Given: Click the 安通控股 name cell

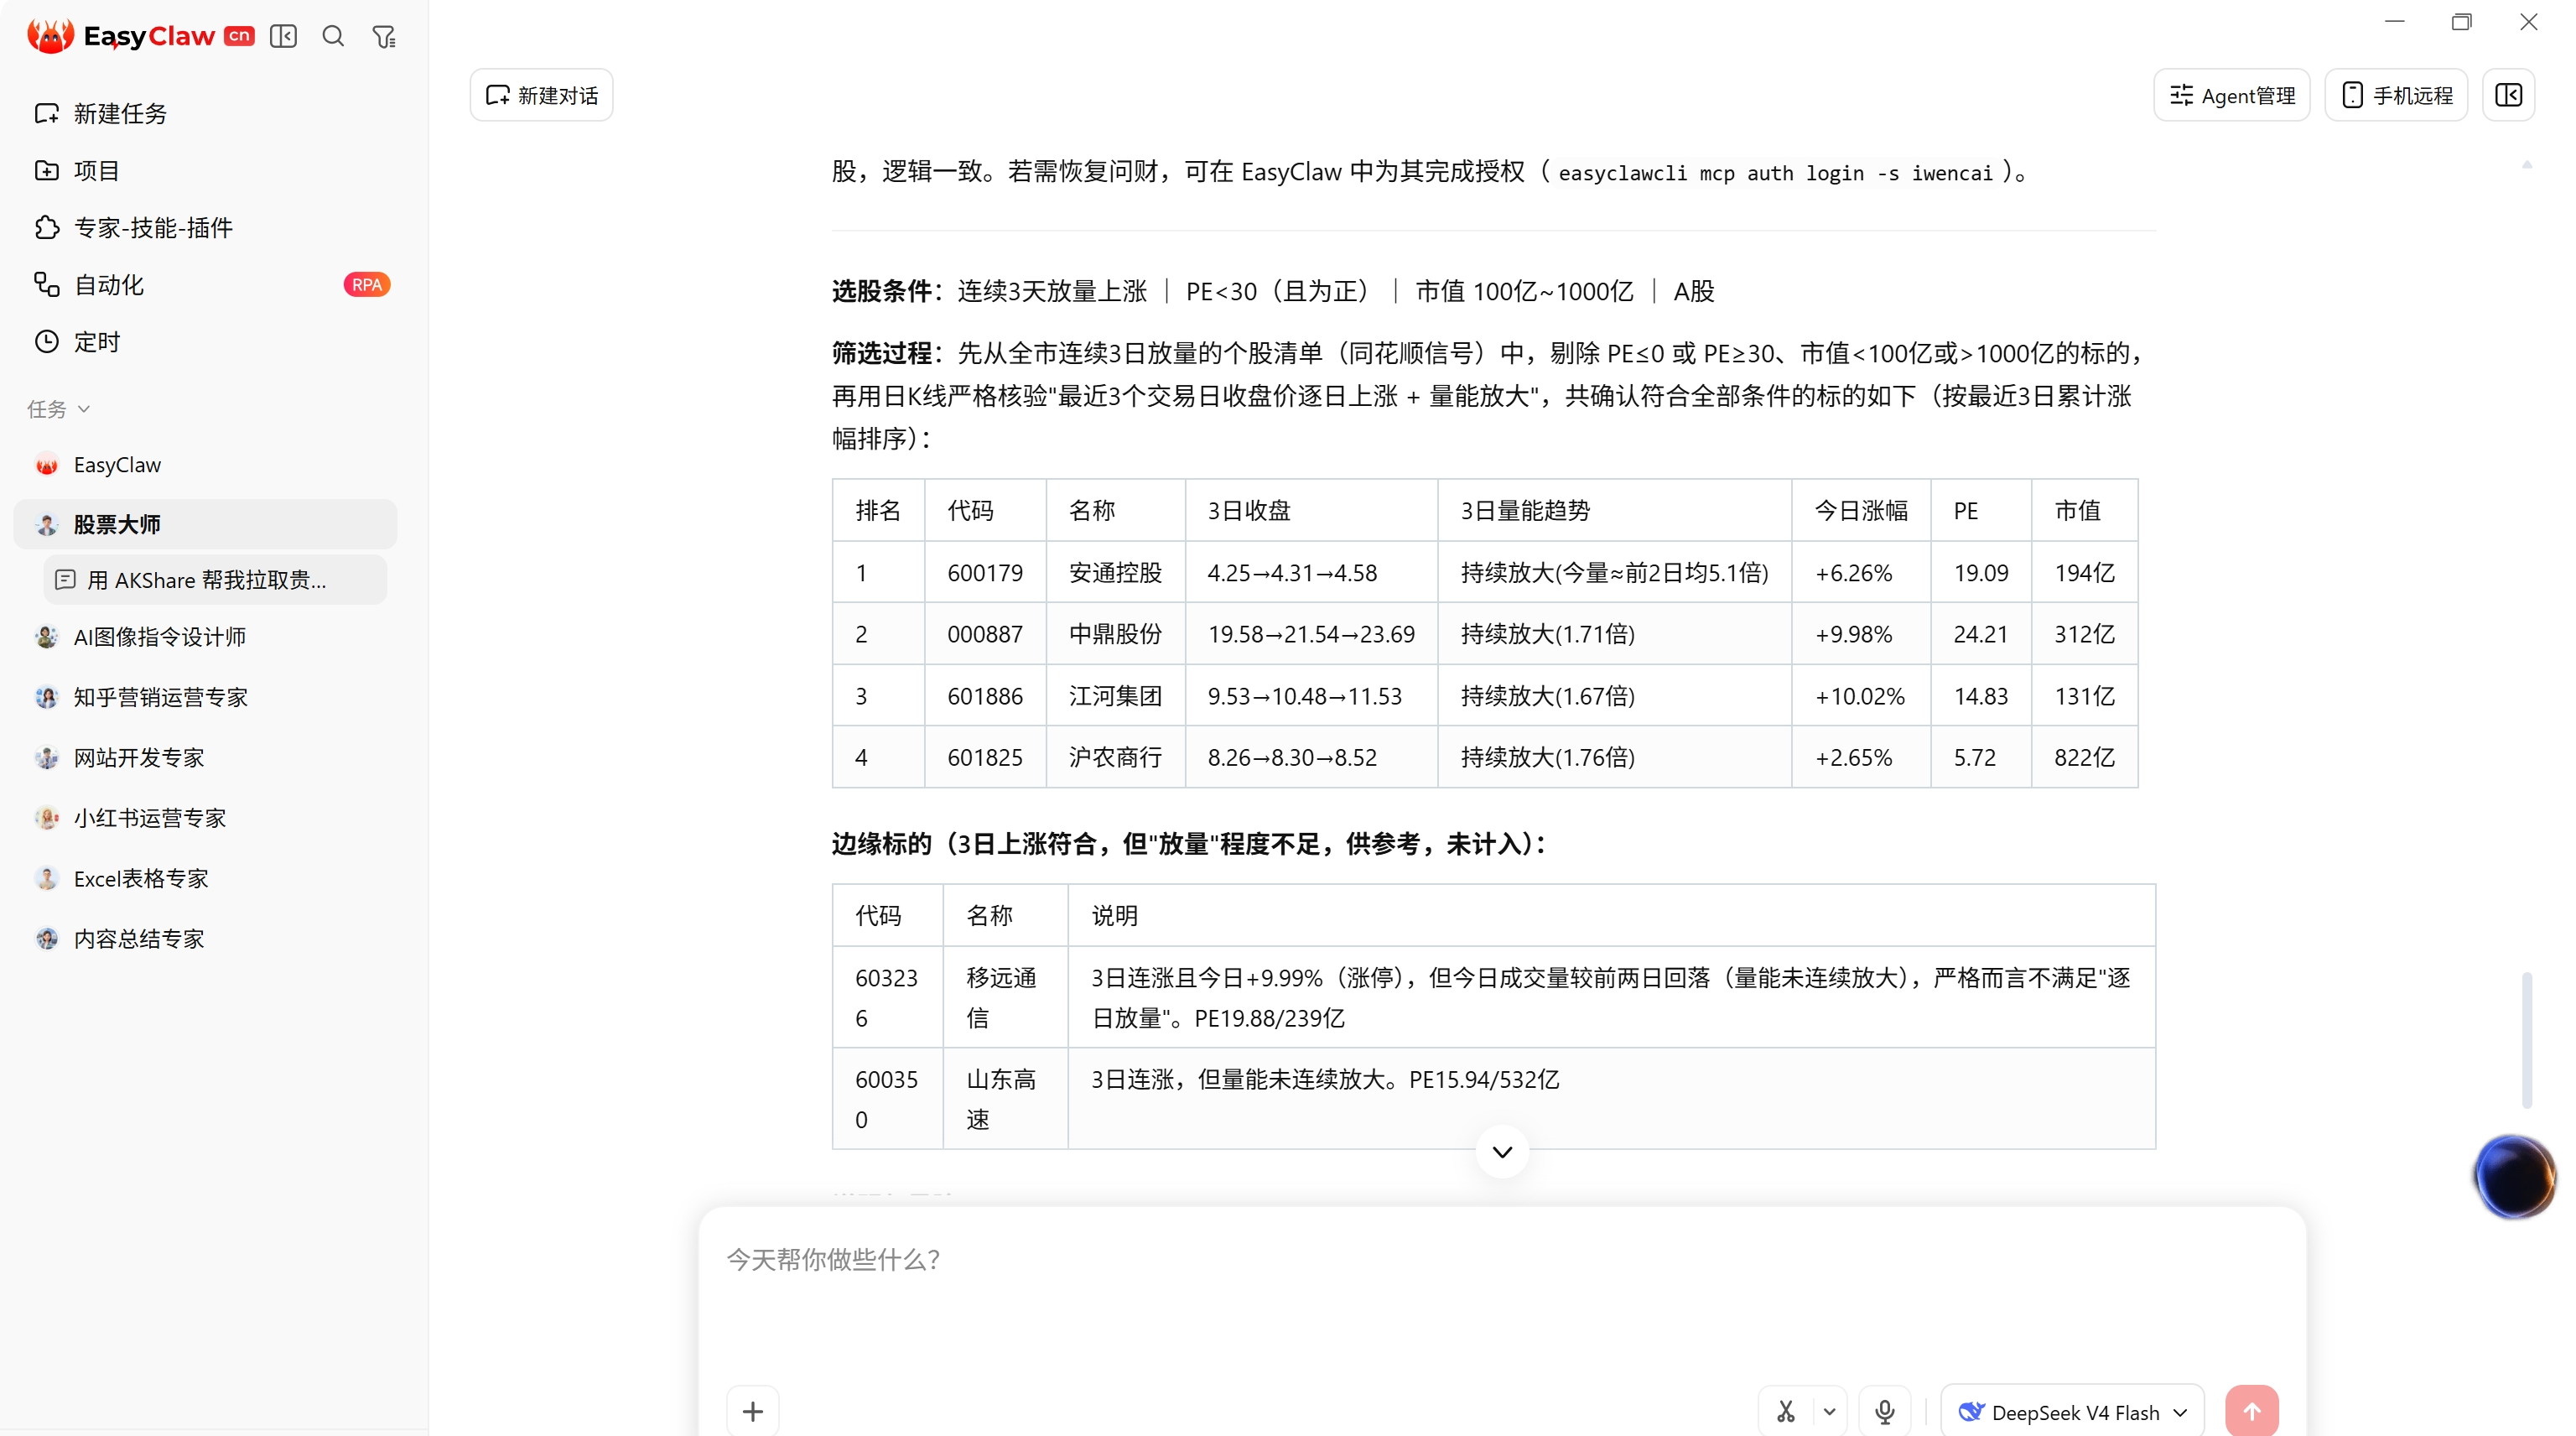Looking at the screenshot, I should (x=1115, y=573).
